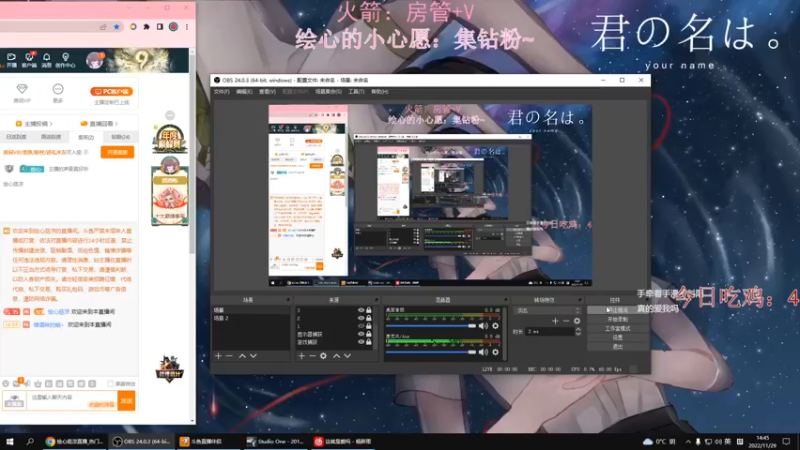Open the 开播 icon in browser header
Image resolution: width=800 pixels, height=450 pixels.
(x=11, y=60)
